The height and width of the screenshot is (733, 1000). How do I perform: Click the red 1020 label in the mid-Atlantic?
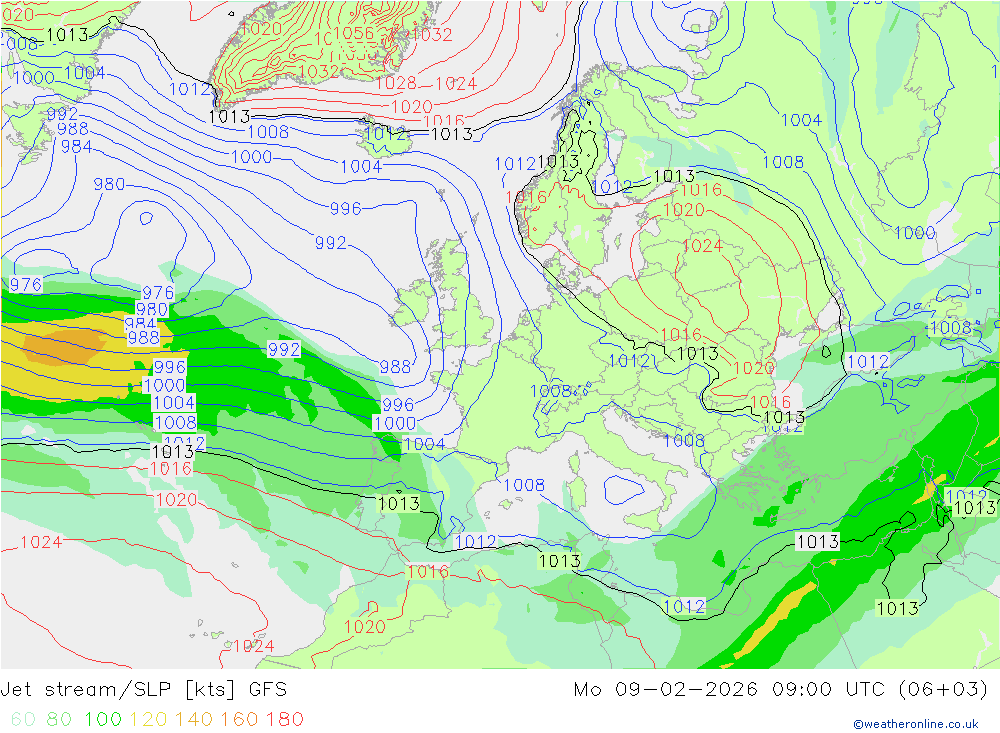(177, 500)
